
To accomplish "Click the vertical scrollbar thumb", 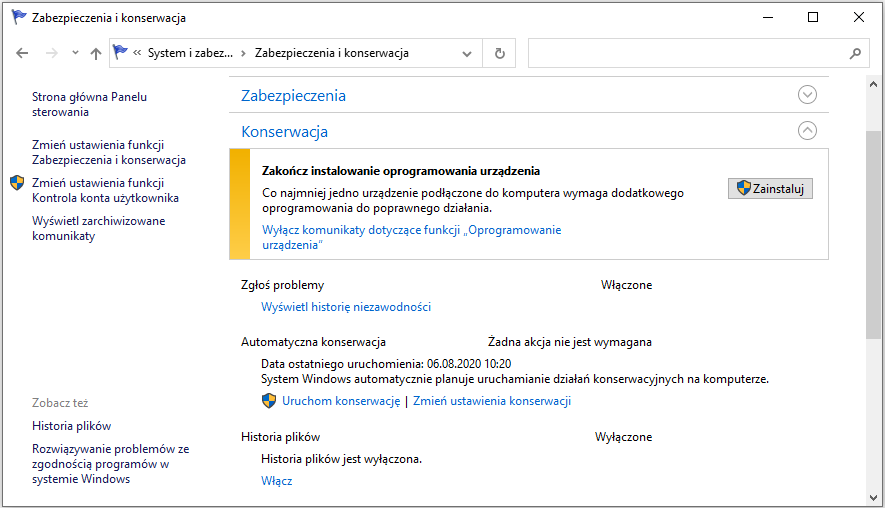I will click(x=873, y=235).
